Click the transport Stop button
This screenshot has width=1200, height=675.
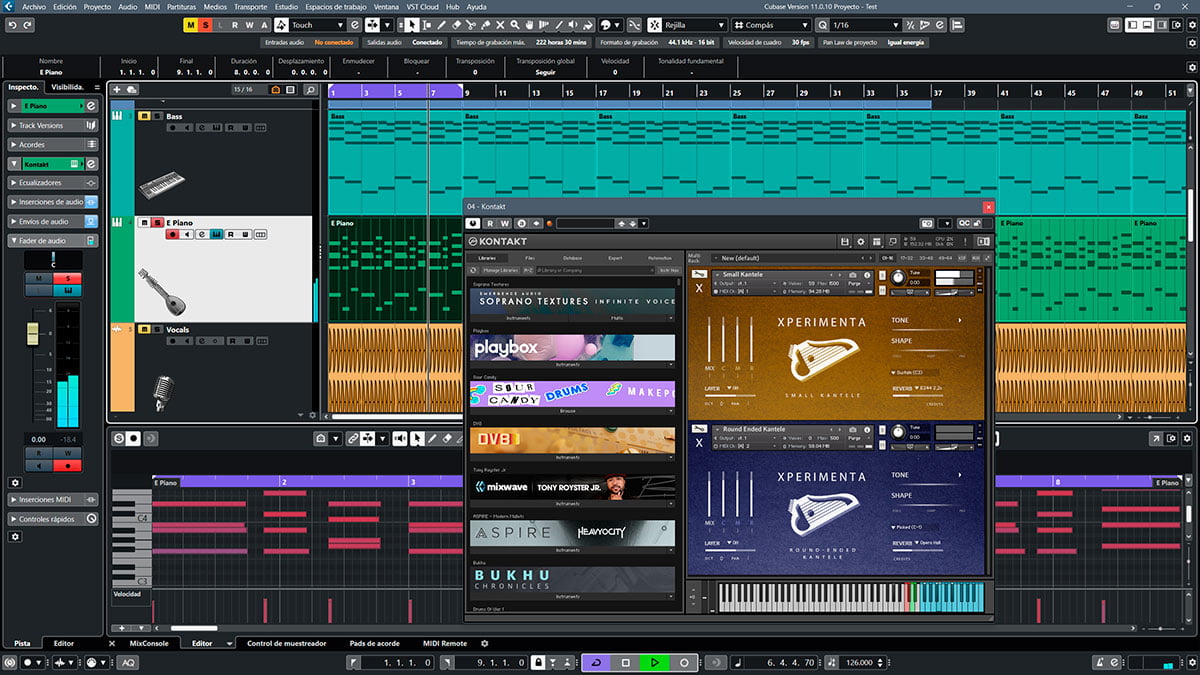click(x=626, y=662)
